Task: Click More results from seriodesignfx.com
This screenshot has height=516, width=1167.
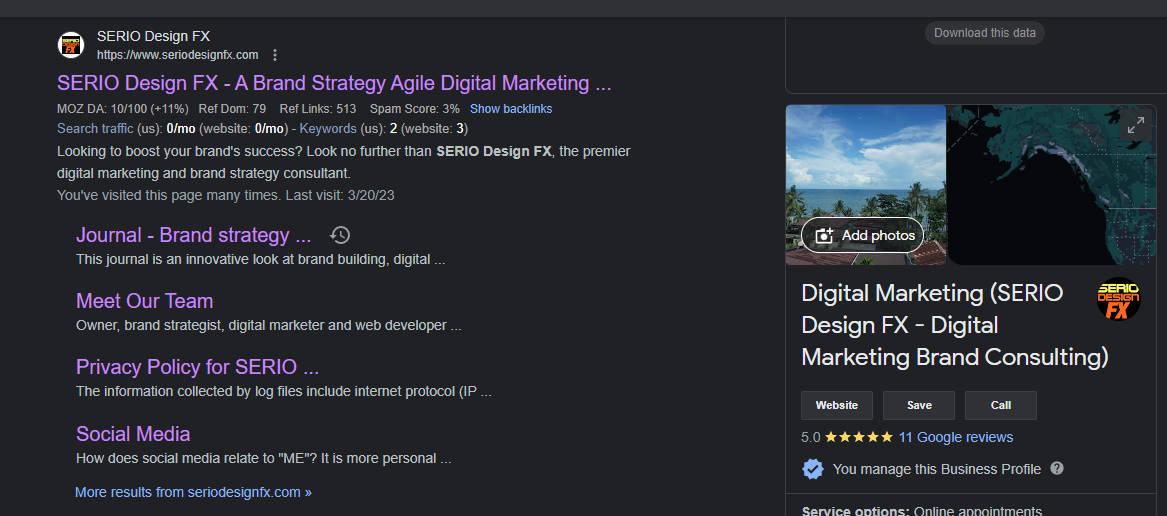Action: tap(194, 492)
